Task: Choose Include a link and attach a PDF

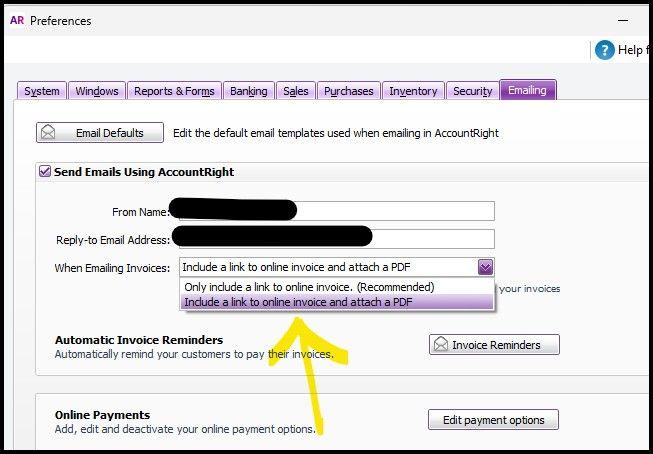Action: pyautogui.click(x=297, y=302)
